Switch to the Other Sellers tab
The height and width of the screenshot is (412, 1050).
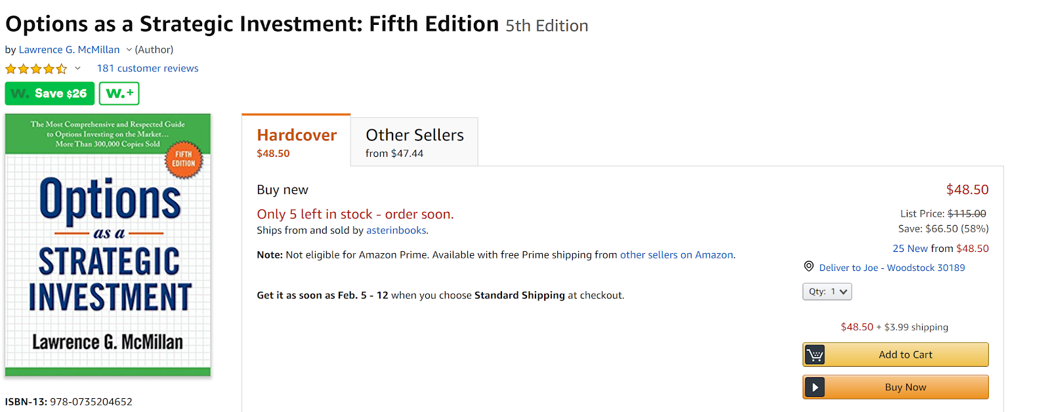click(x=415, y=142)
